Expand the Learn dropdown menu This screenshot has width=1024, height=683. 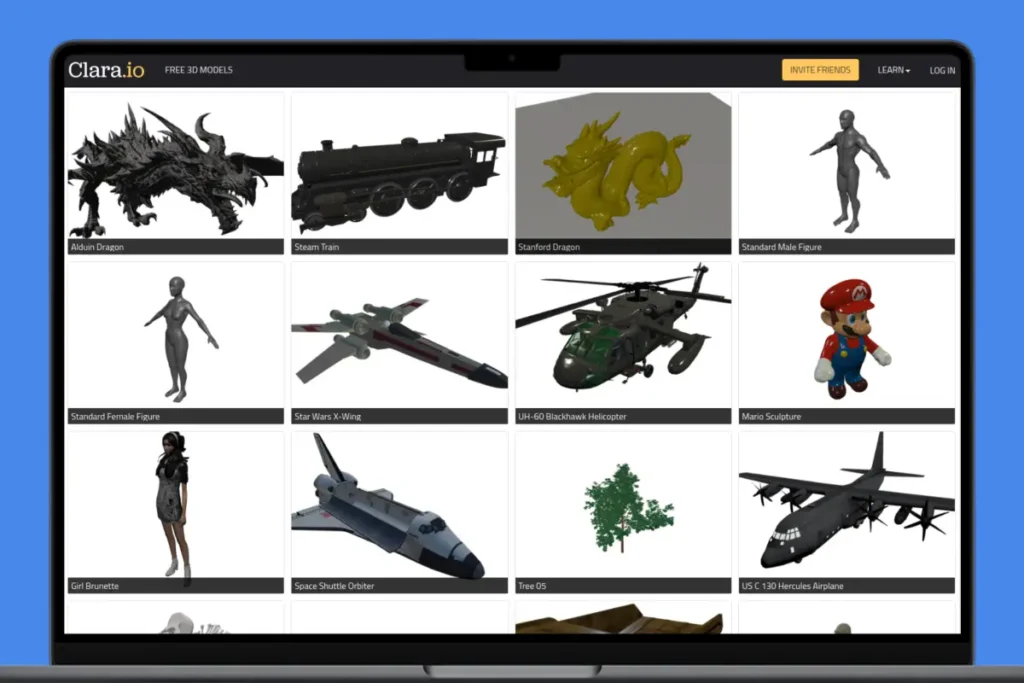tap(893, 70)
